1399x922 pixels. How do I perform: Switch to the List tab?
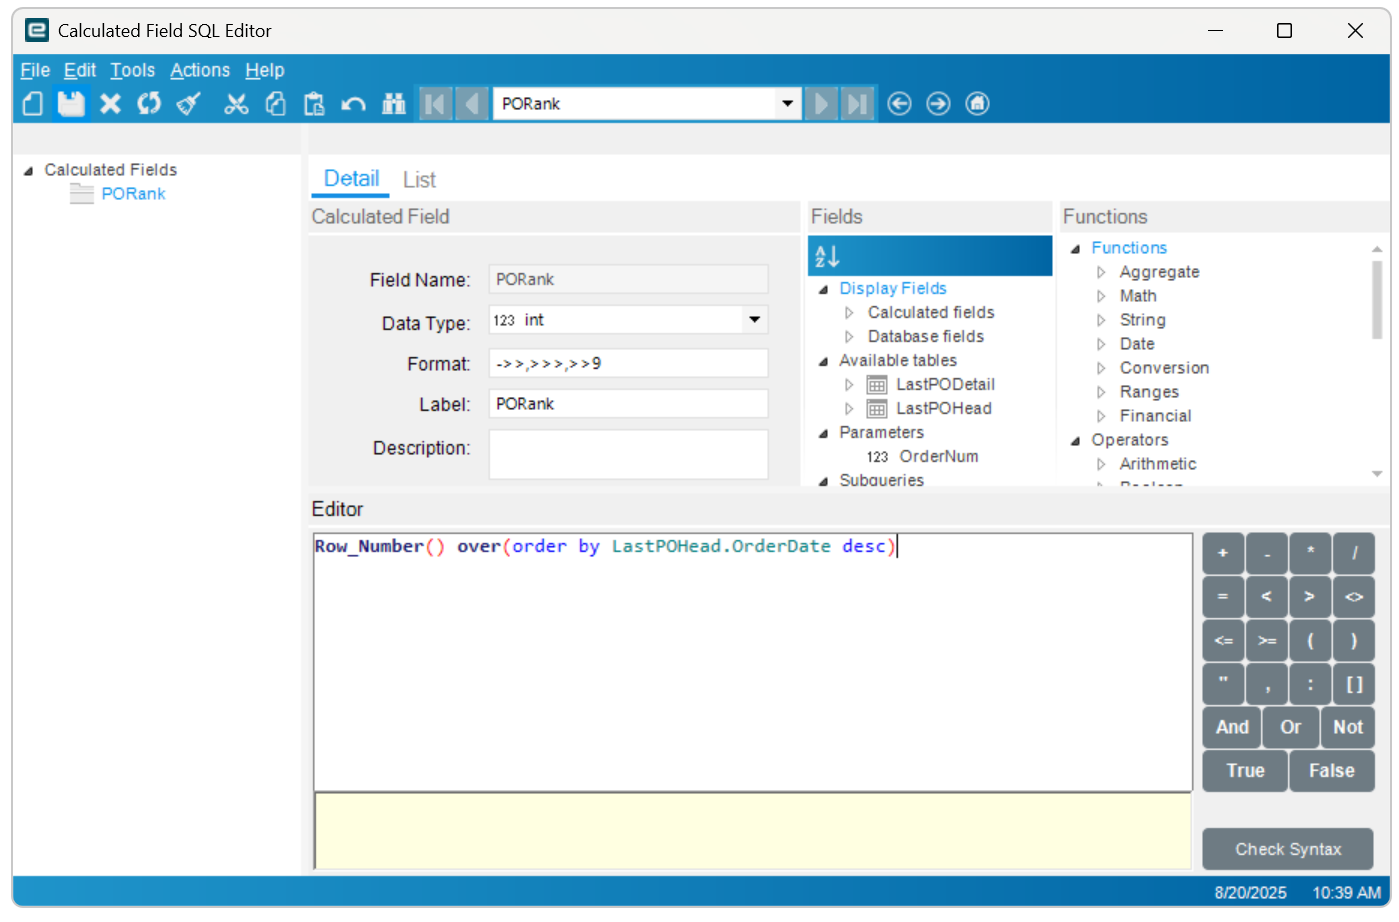419,180
